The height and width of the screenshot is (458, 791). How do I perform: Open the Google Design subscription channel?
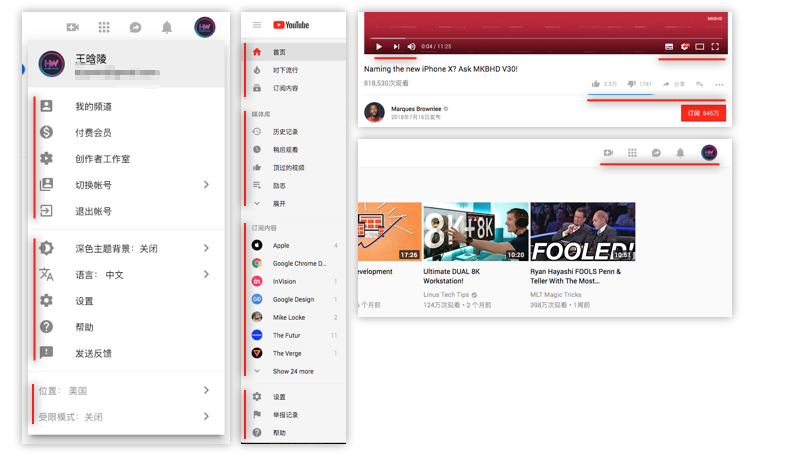point(294,299)
